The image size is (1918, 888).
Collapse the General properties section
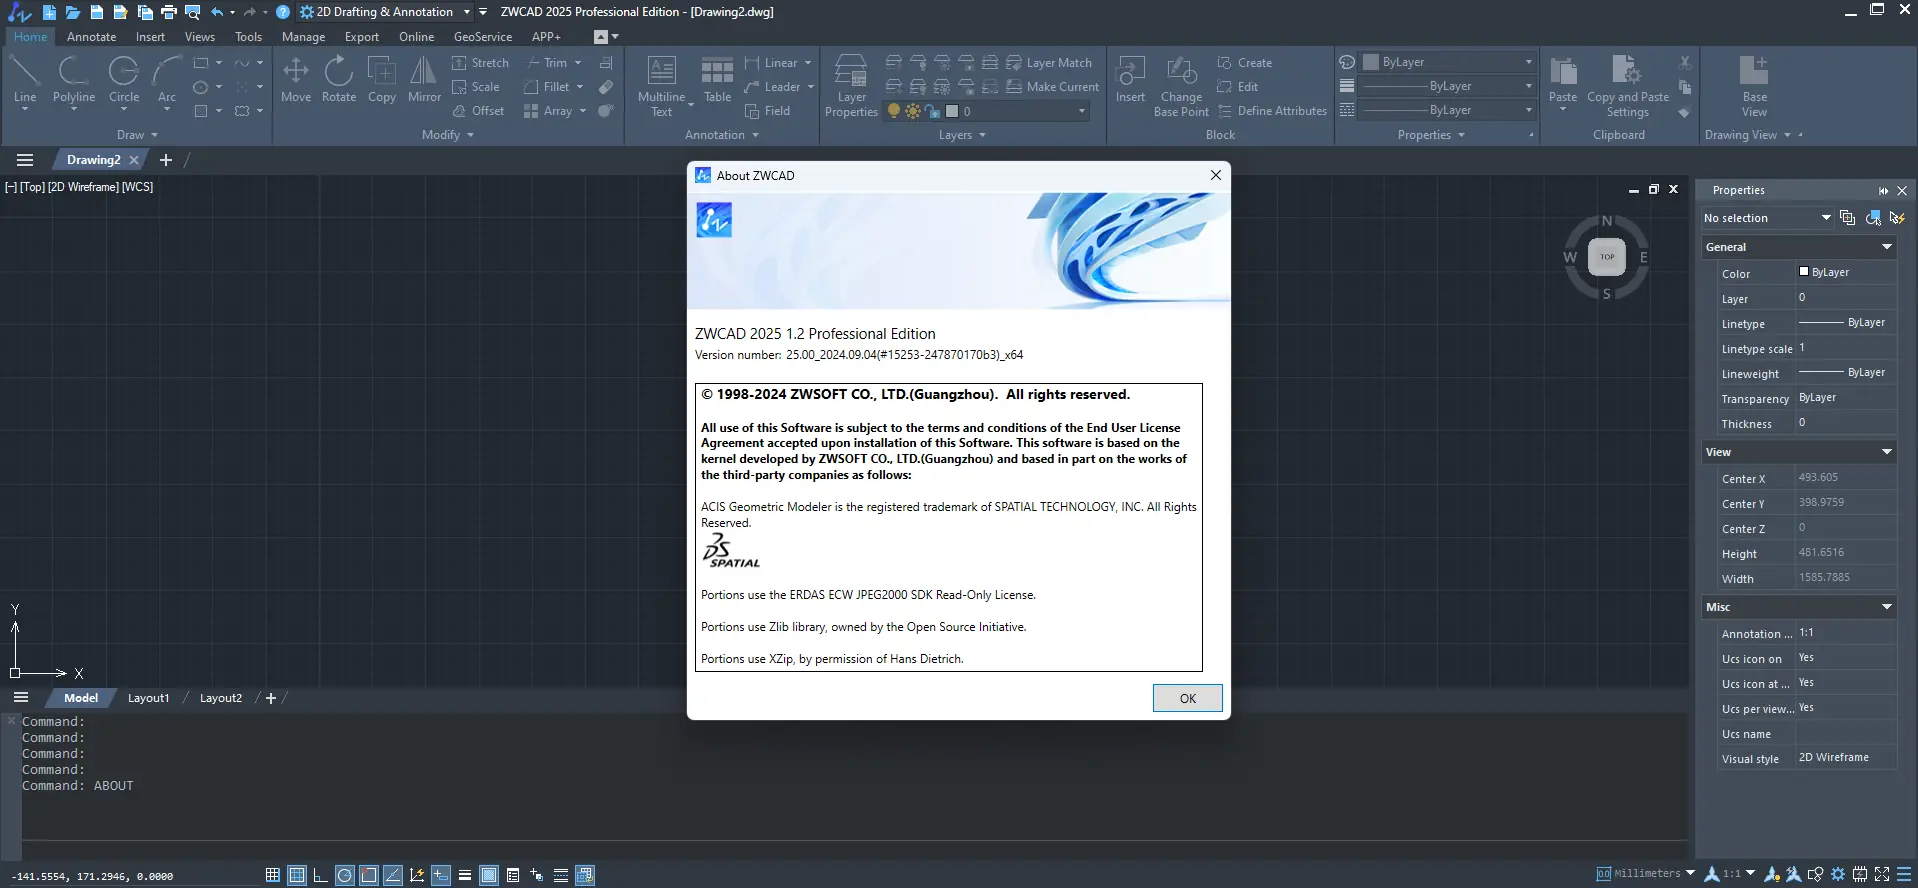click(1886, 247)
